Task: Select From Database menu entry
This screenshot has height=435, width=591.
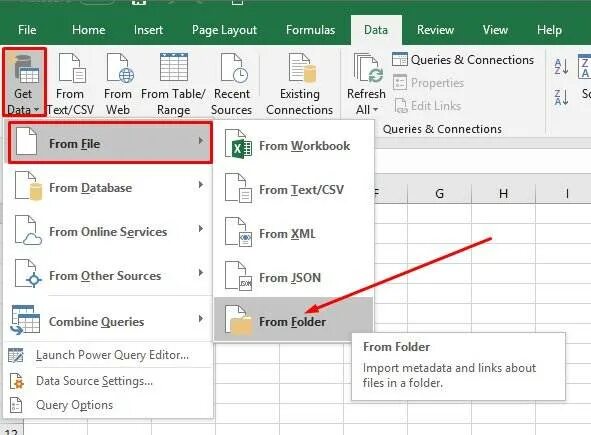Action: tap(108, 187)
